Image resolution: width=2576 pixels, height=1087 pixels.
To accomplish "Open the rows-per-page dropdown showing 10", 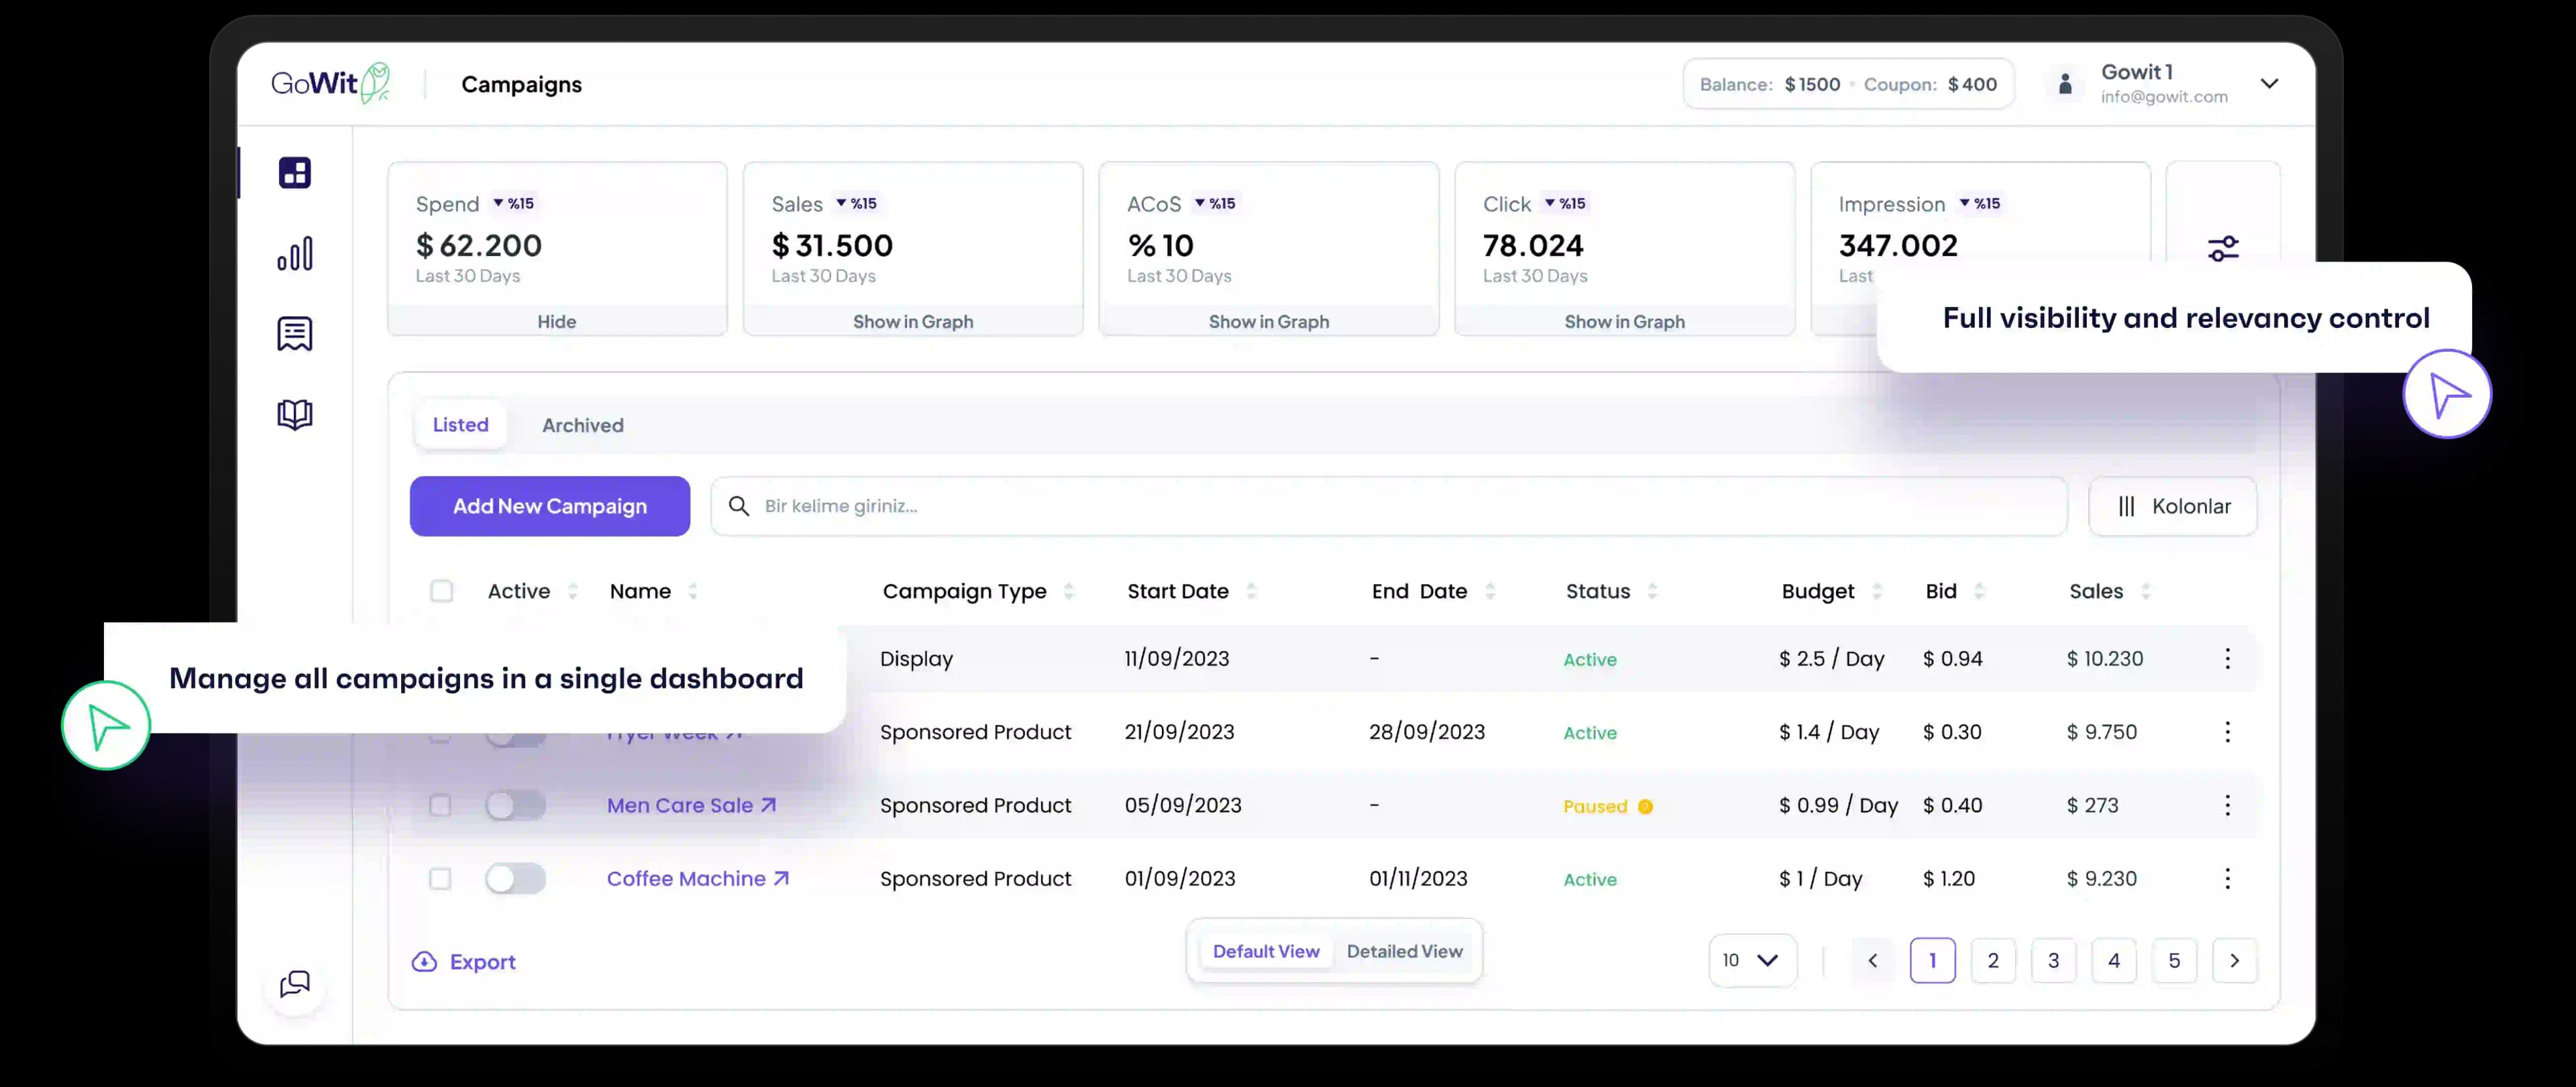I will click(x=1752, y=960).
